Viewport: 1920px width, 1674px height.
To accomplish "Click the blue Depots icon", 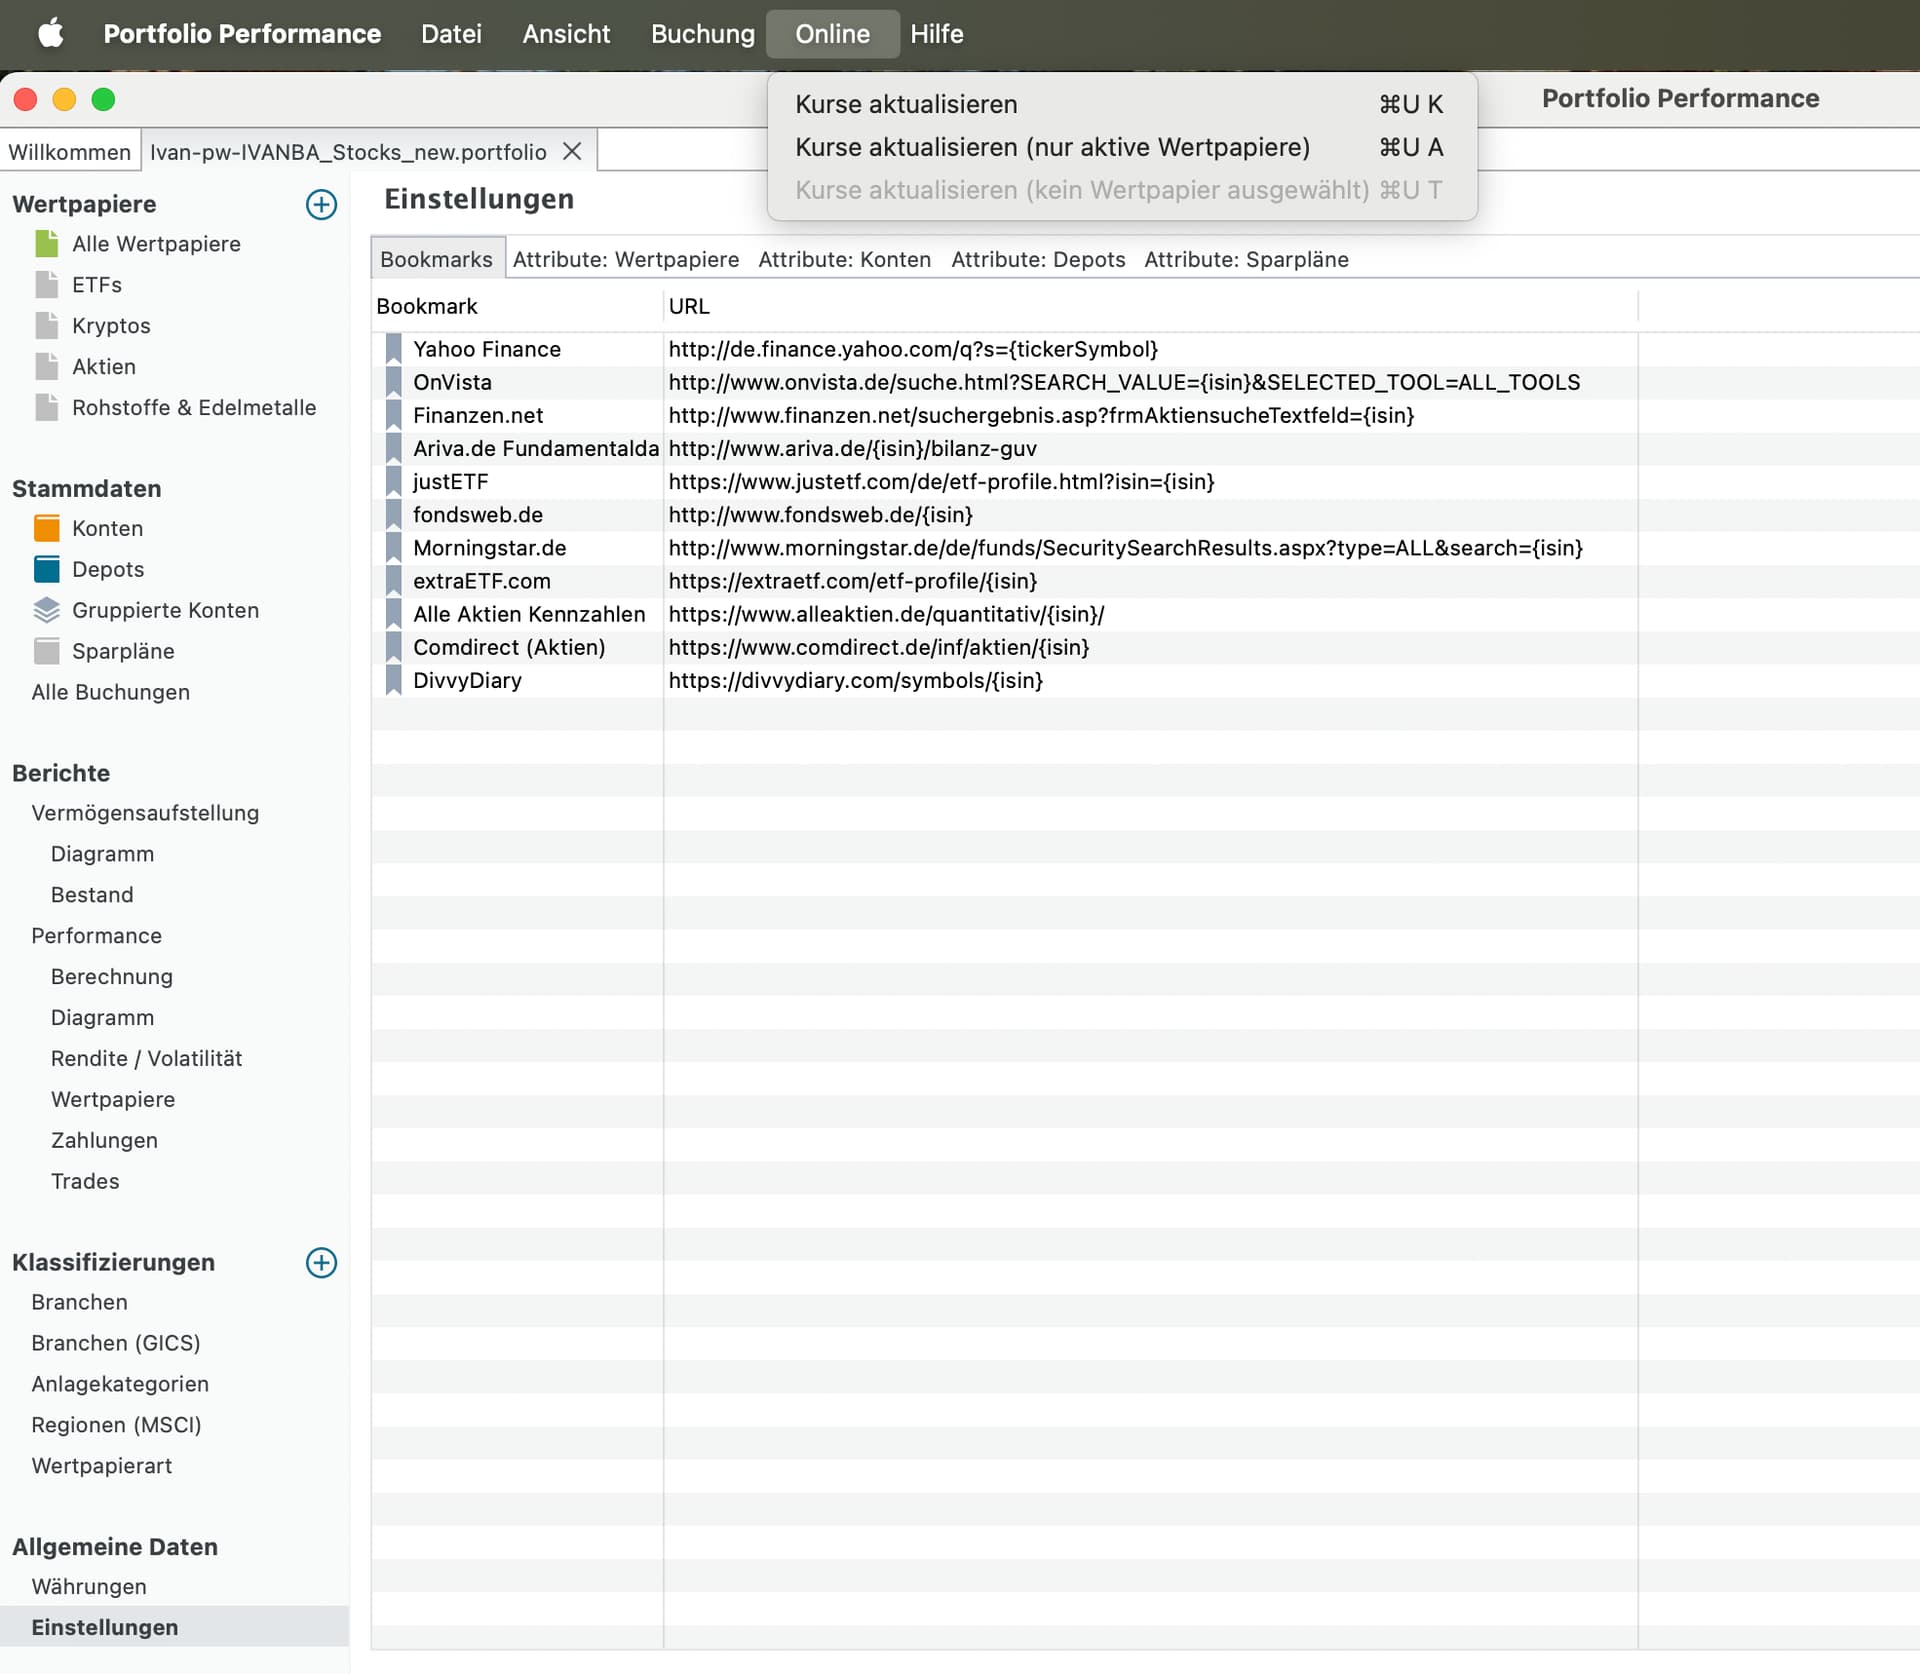I will [x=46, y=569].
